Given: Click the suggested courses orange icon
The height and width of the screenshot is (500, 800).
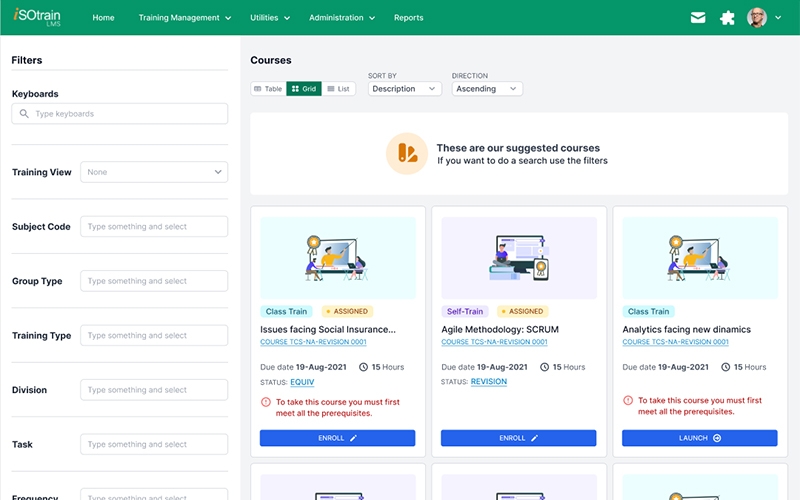Looking at the screenshot, I should (407, 154).
